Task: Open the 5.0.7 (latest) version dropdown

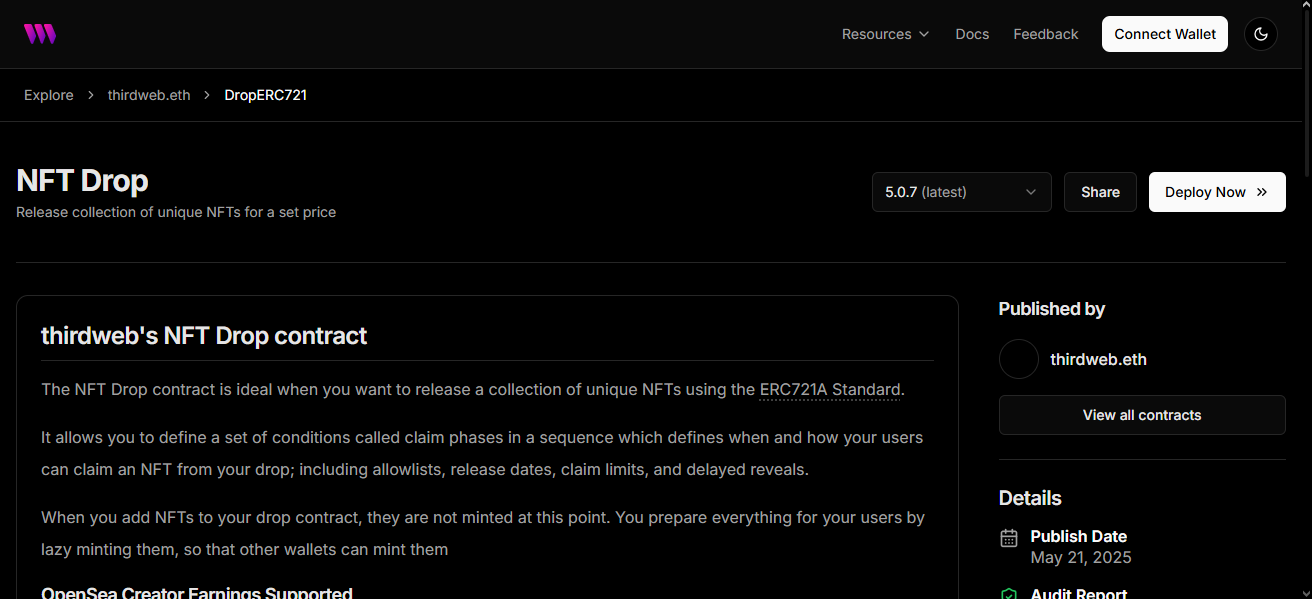Action: 962,192
